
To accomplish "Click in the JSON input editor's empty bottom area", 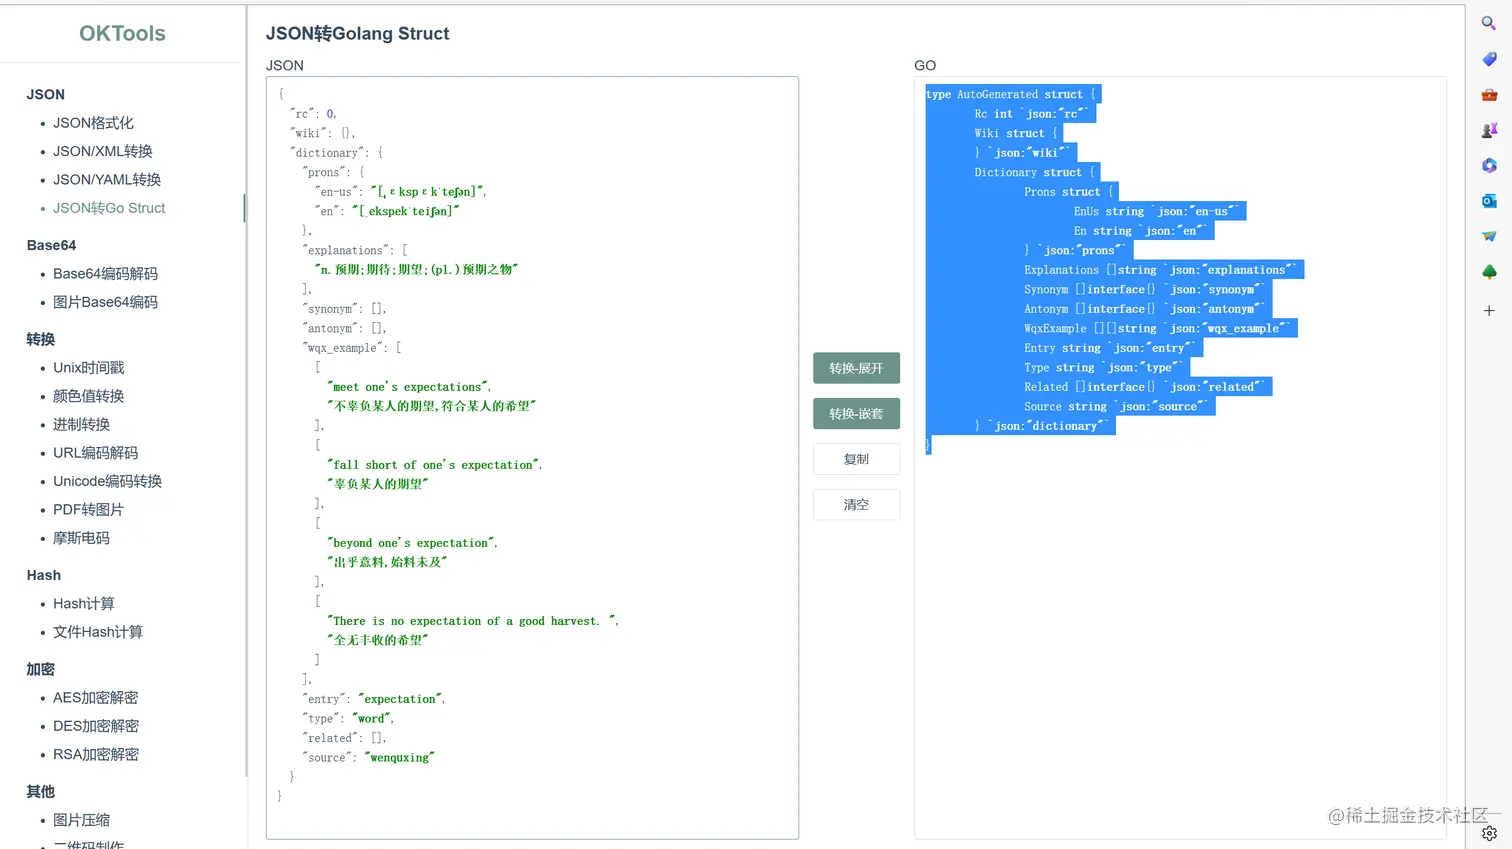I will click(532, 820).
